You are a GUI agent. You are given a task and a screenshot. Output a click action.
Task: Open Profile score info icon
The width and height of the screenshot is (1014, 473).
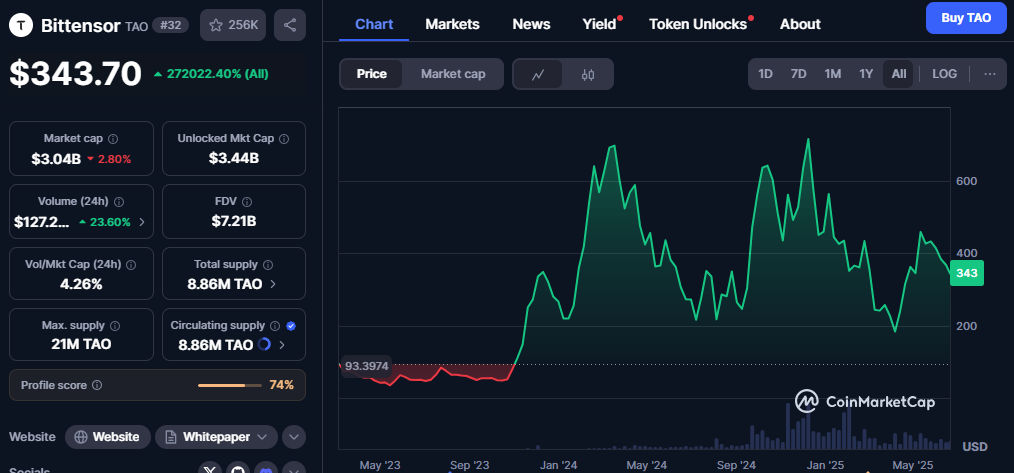pos(97,385)
